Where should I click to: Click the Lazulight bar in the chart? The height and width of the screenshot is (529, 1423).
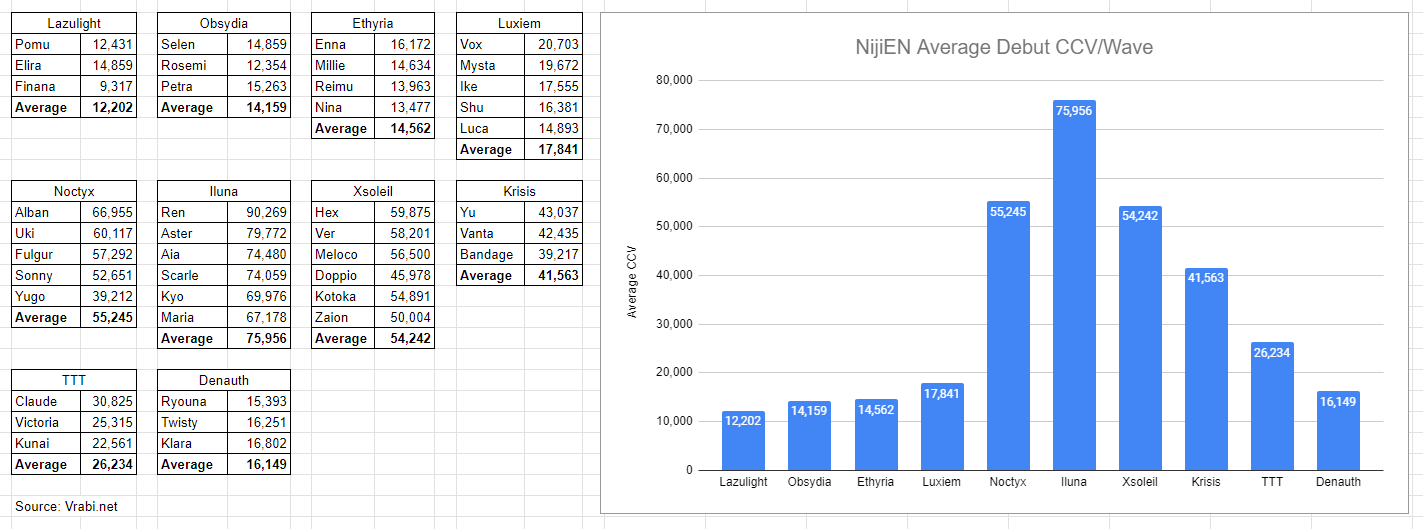click(743, 440)
